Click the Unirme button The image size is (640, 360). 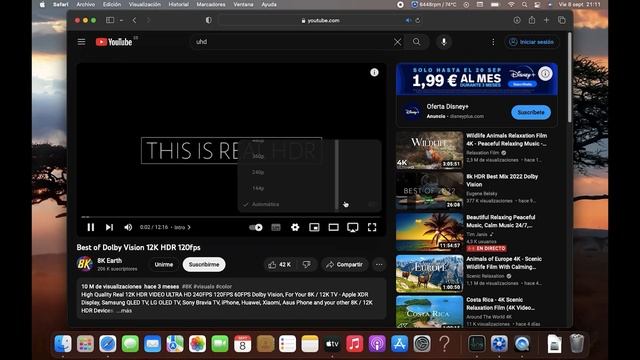point(164,264)
